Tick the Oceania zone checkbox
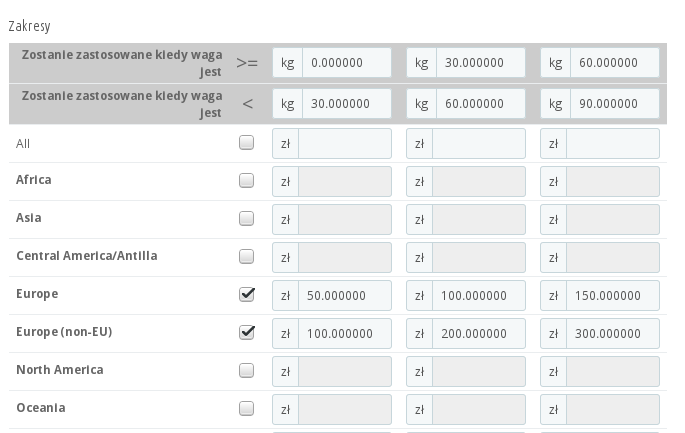Screen dimensions: 685x433 coord(246,409)
